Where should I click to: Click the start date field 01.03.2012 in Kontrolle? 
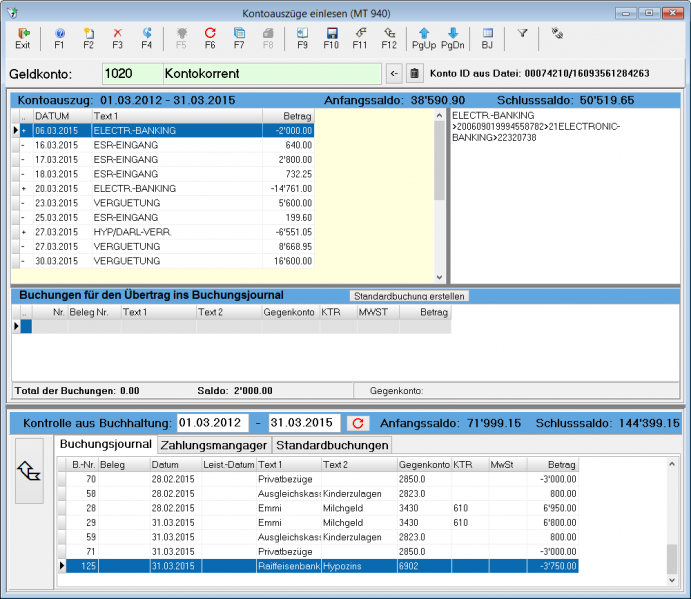(213, 423)
